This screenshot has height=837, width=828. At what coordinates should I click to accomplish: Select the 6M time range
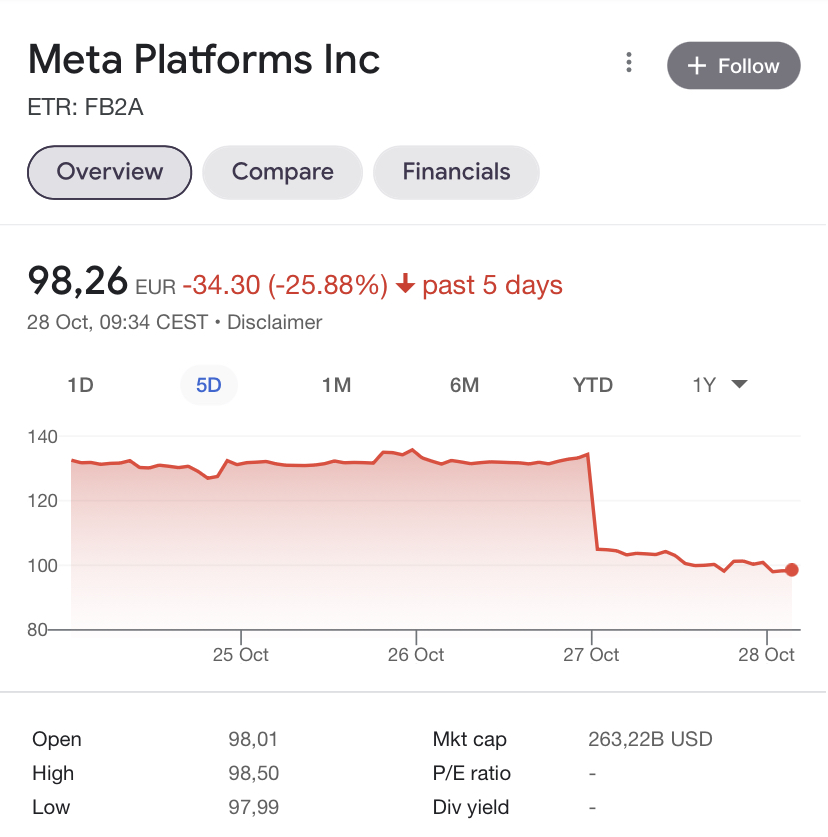pos(464,385)
